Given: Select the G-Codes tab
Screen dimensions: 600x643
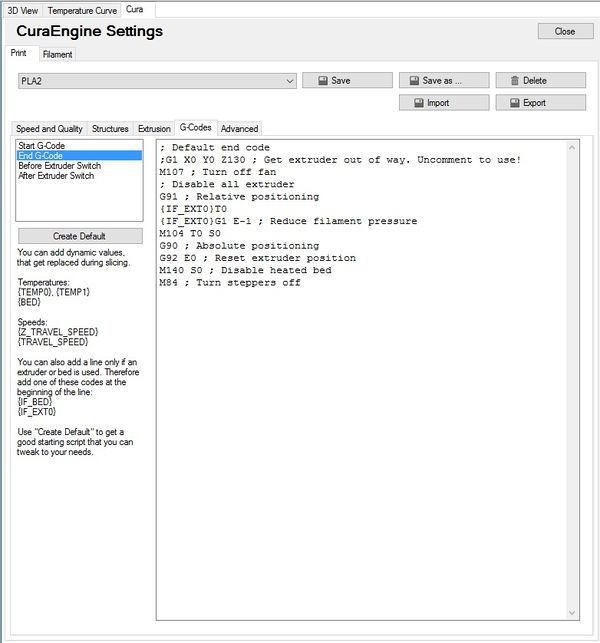Looking at the screenshot, I should [x=196, y=128].
